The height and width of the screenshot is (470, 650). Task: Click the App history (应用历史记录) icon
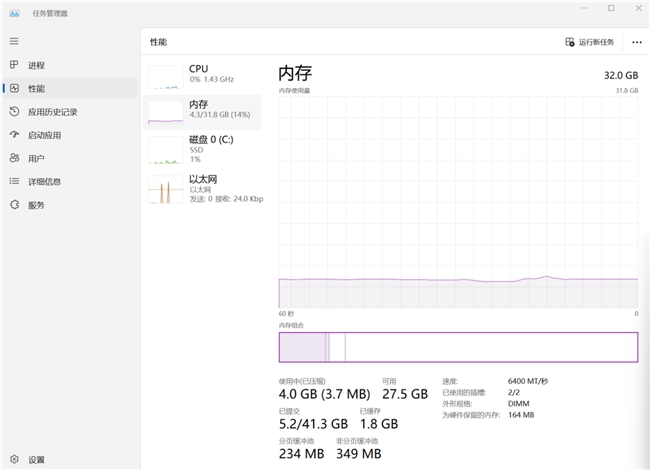point(14,111)
